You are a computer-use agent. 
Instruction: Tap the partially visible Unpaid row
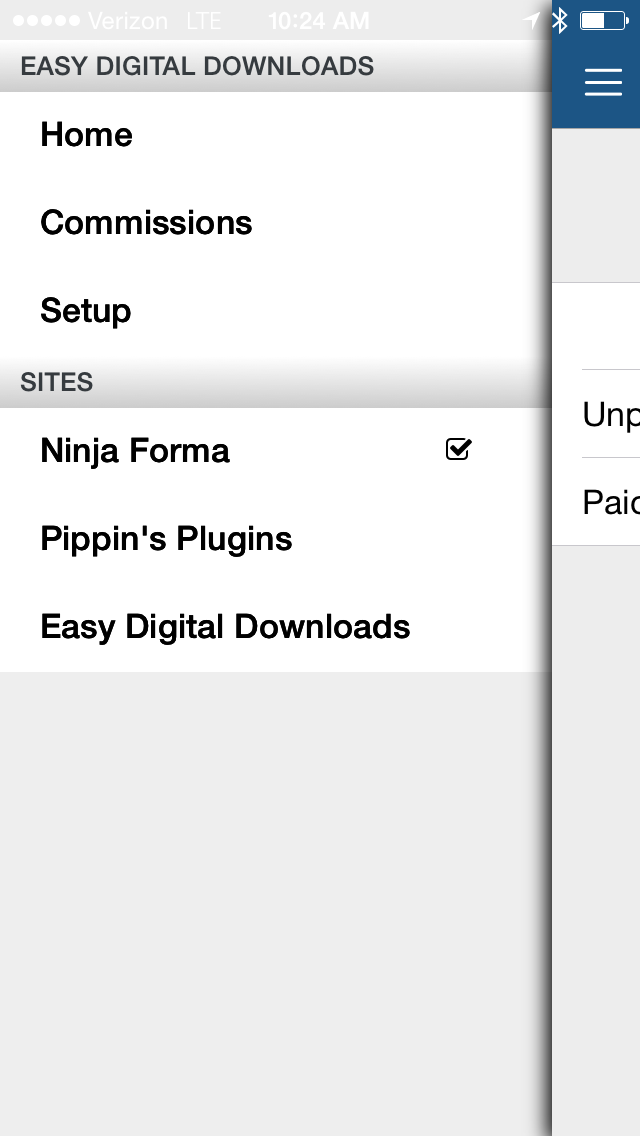[x=610, y=414]
